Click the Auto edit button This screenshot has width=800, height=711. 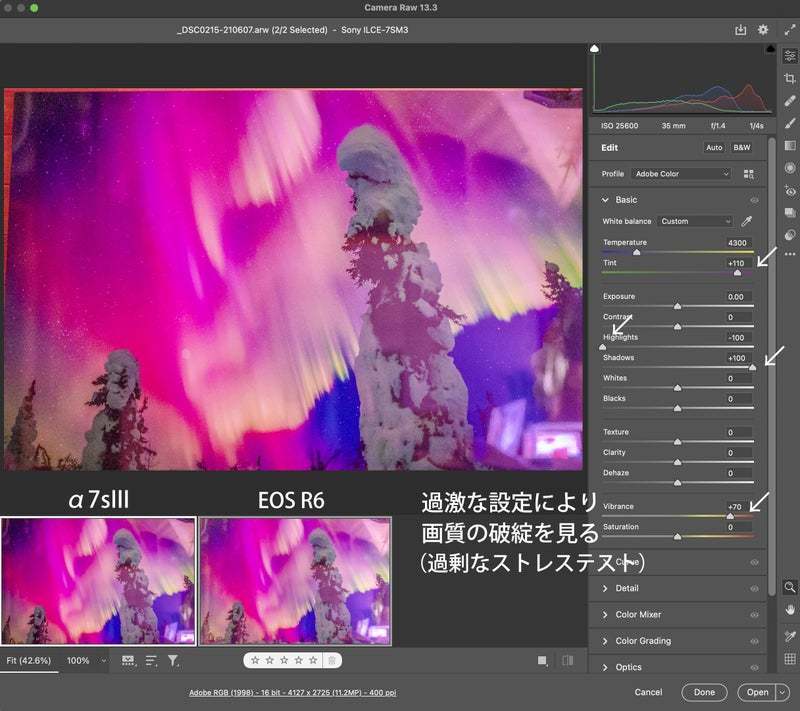(714, 148)
